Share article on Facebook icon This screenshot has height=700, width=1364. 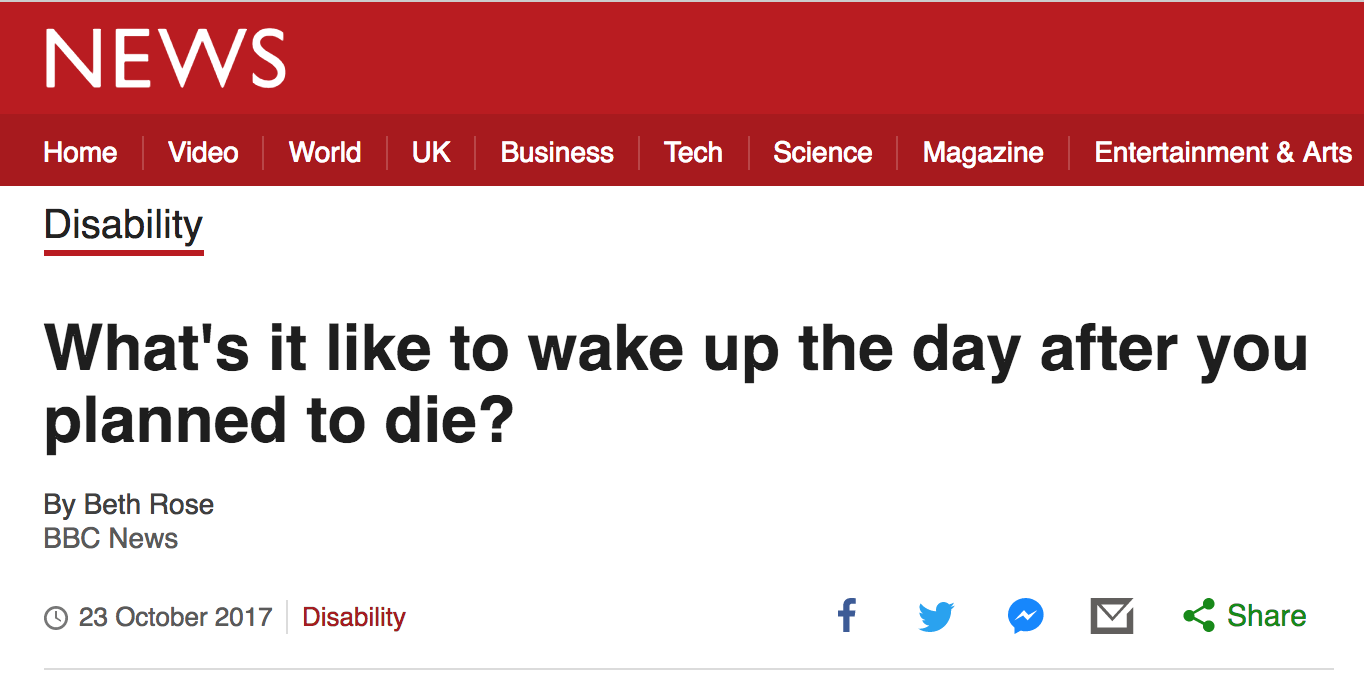[847, 615]
